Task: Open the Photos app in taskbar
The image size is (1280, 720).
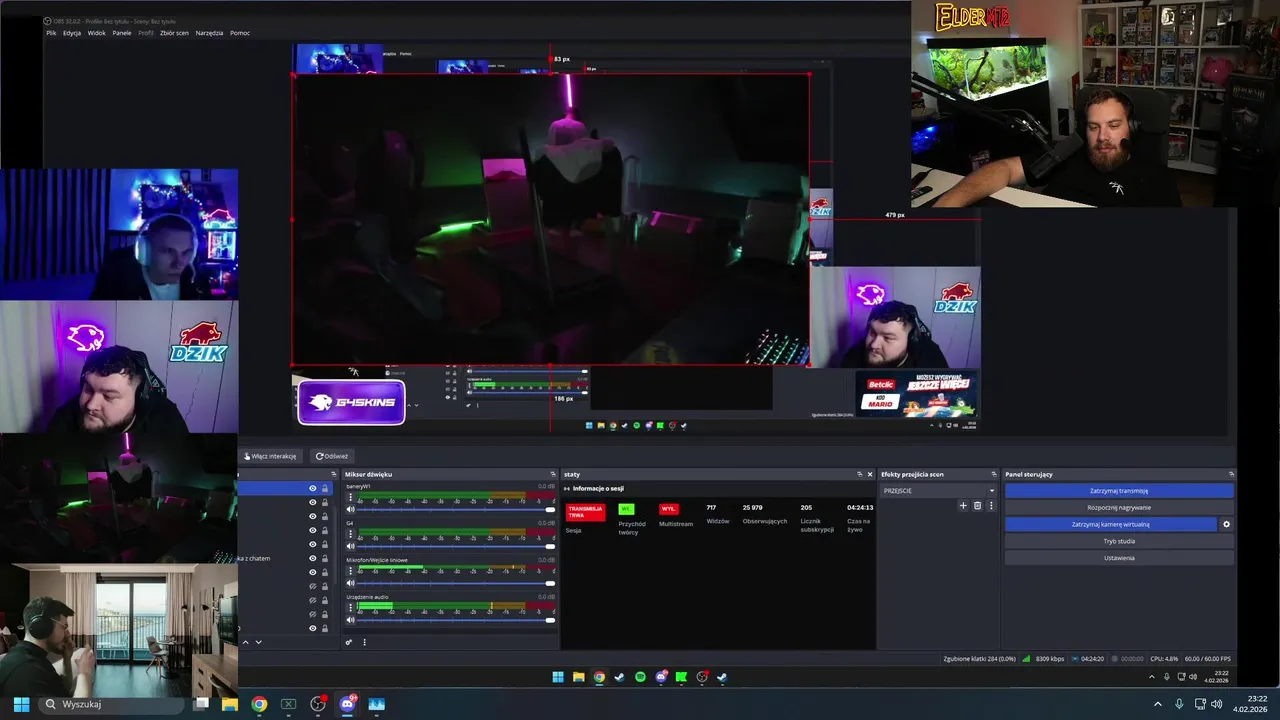Action: [377, 704]
